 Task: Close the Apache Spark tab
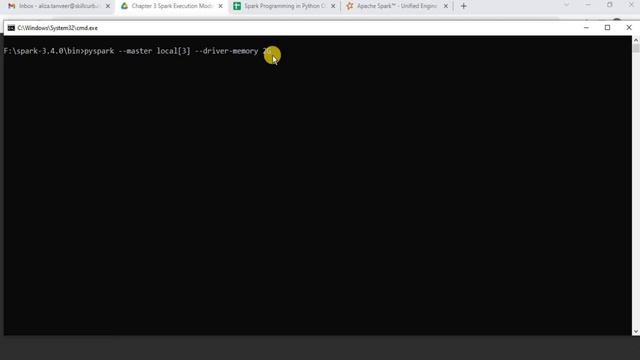coord(446,6)
